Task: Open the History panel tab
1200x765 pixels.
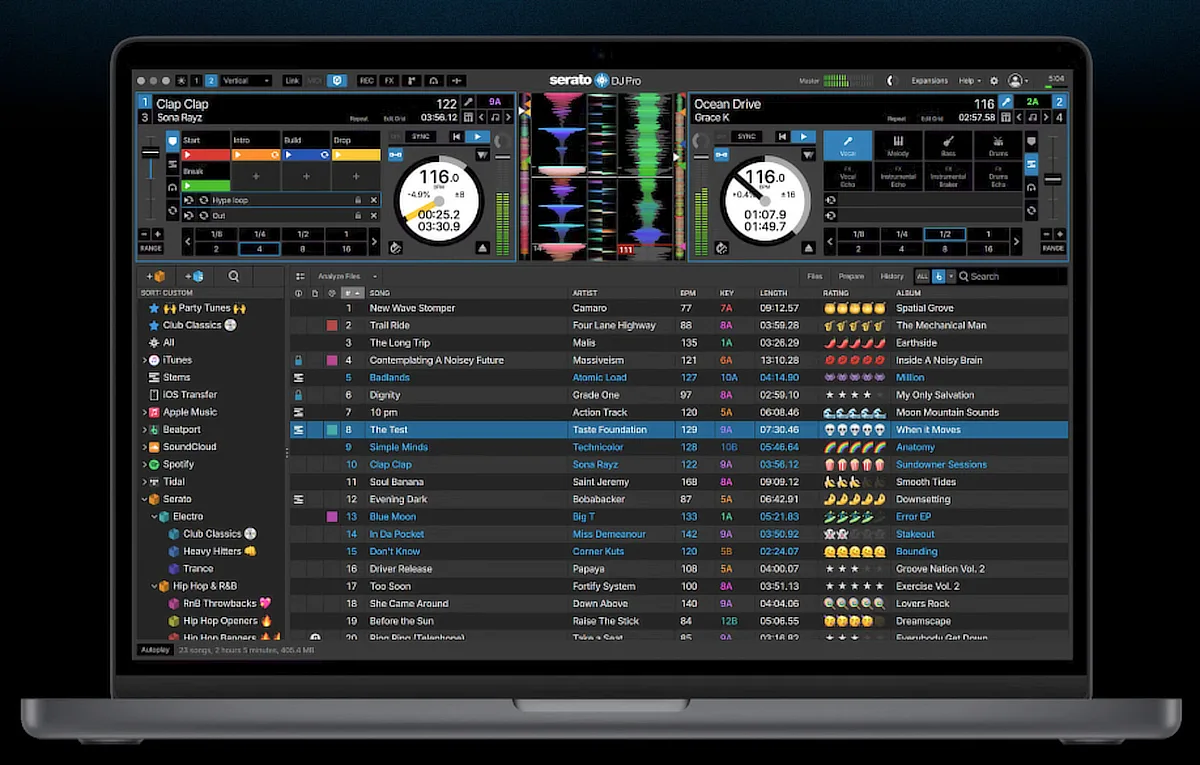Action: (892, 276)
